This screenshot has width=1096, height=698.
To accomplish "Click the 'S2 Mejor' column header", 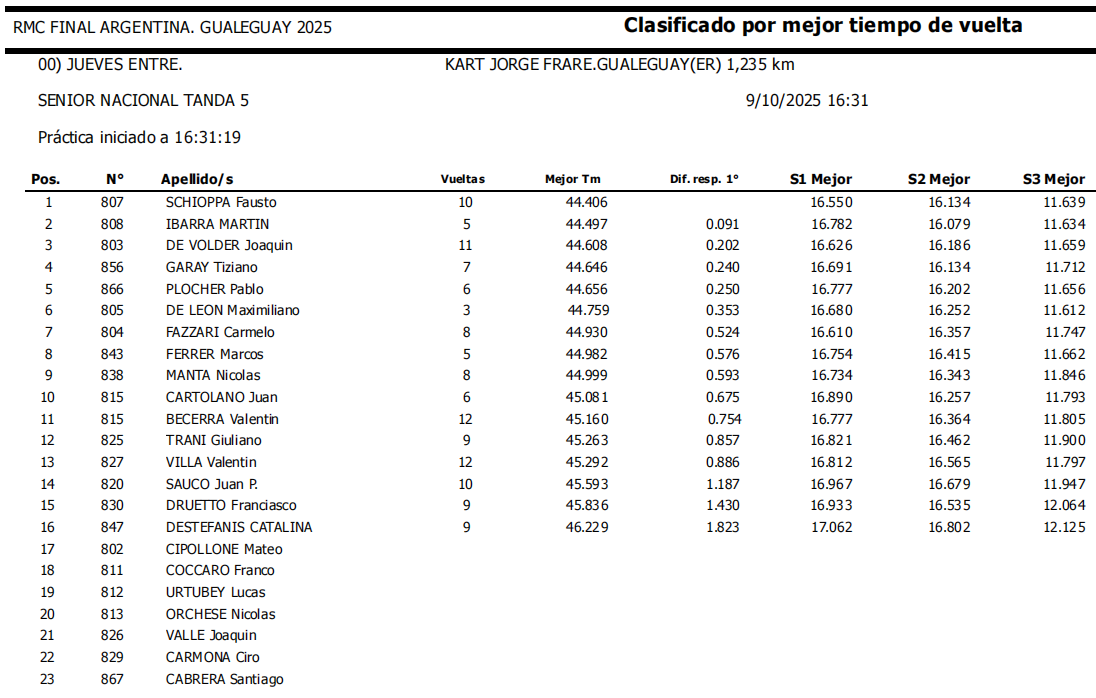I will pos(938,180).
